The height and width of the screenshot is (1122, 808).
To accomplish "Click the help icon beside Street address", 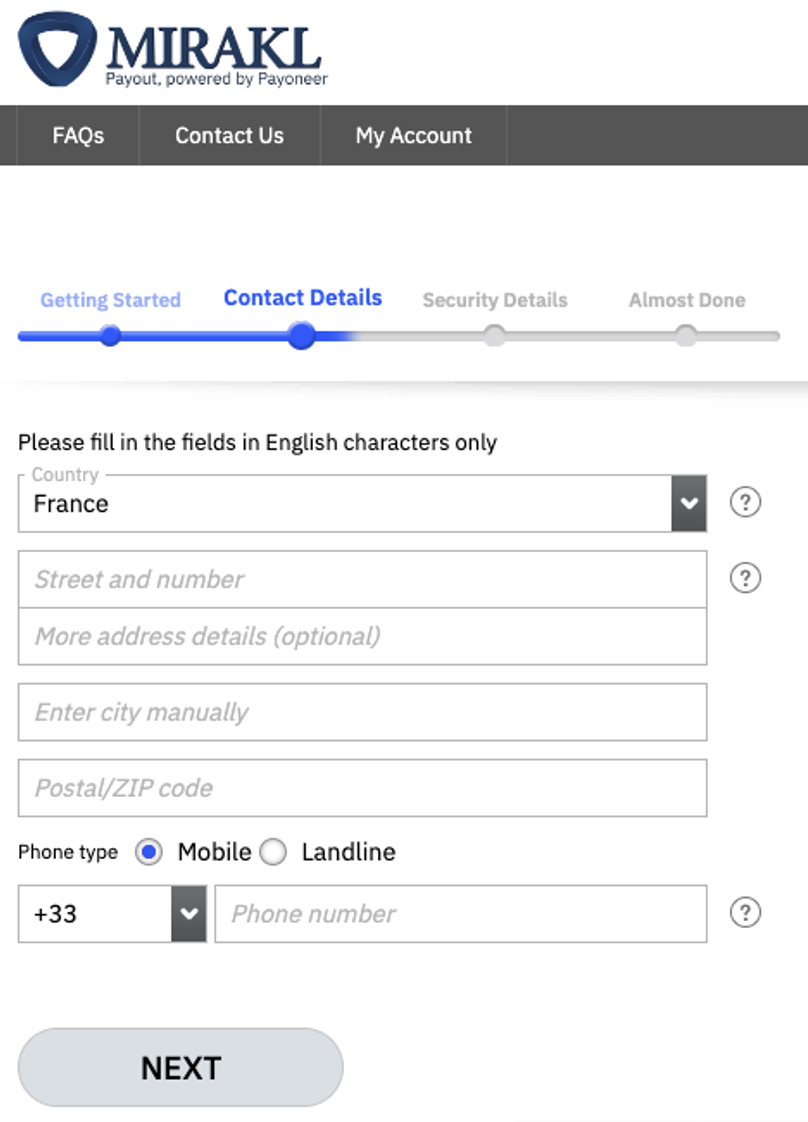I will 745,578.
